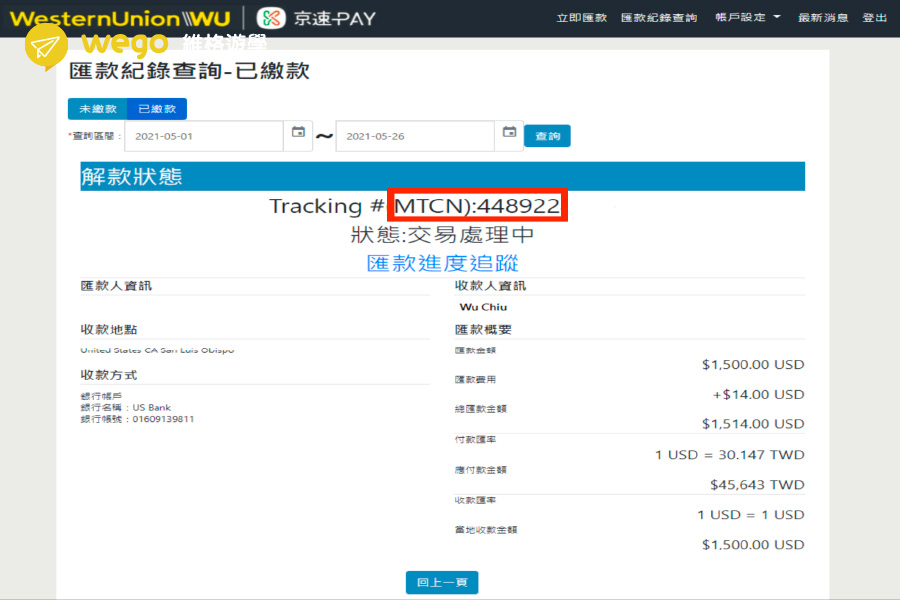Click the start date field showing 2021-05-01
The image size is (900, 600).
(203, 136)
